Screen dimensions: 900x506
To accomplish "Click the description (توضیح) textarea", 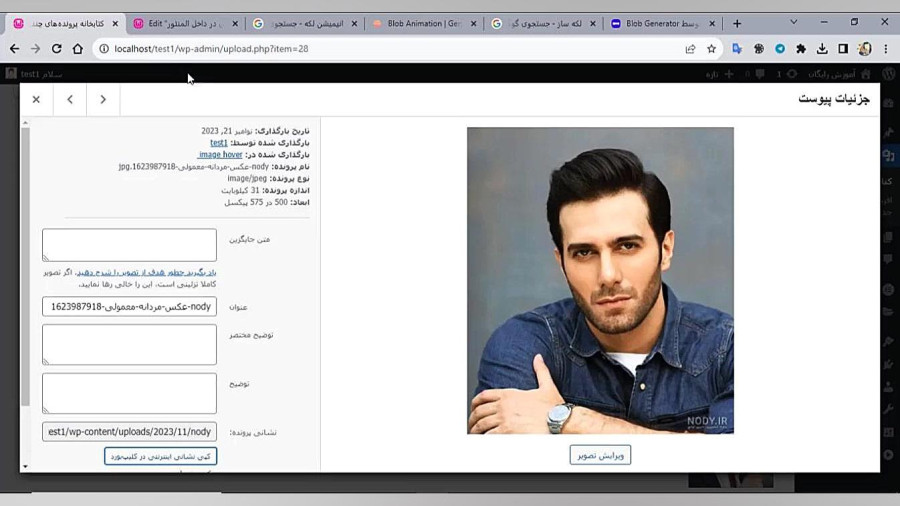I will click(129, 394).
